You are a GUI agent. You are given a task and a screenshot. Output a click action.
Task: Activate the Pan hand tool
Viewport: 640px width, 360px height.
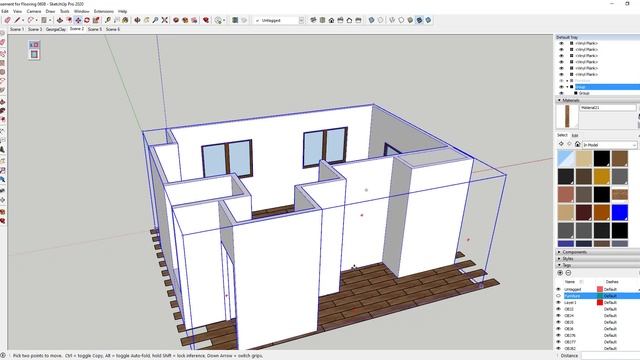[147, 20]
